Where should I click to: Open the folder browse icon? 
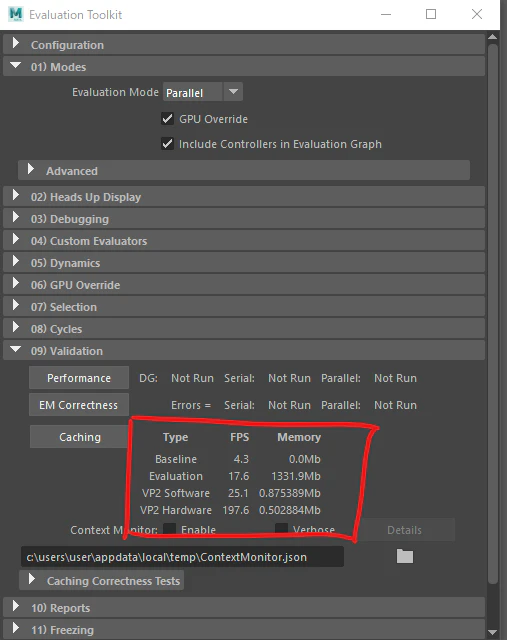tap(405, 556)
